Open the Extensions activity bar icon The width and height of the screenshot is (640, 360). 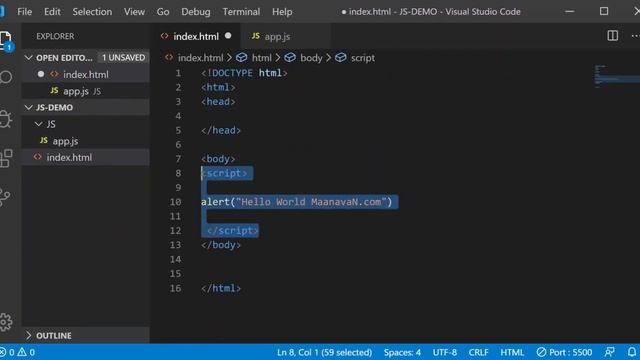tap(6, 158)
